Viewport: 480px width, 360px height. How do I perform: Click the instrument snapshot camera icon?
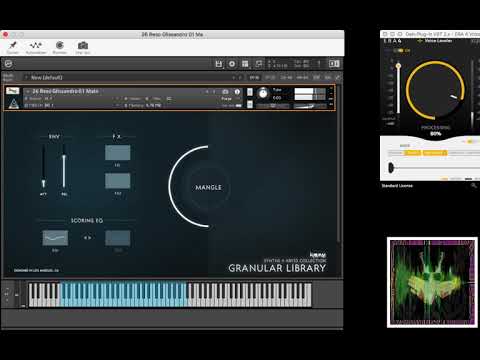coord(225,91)
